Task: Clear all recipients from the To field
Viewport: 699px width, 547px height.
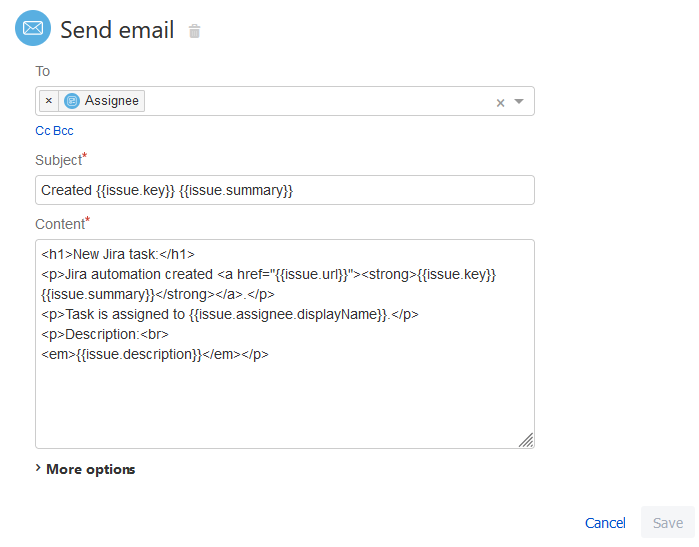Action: 500,103
